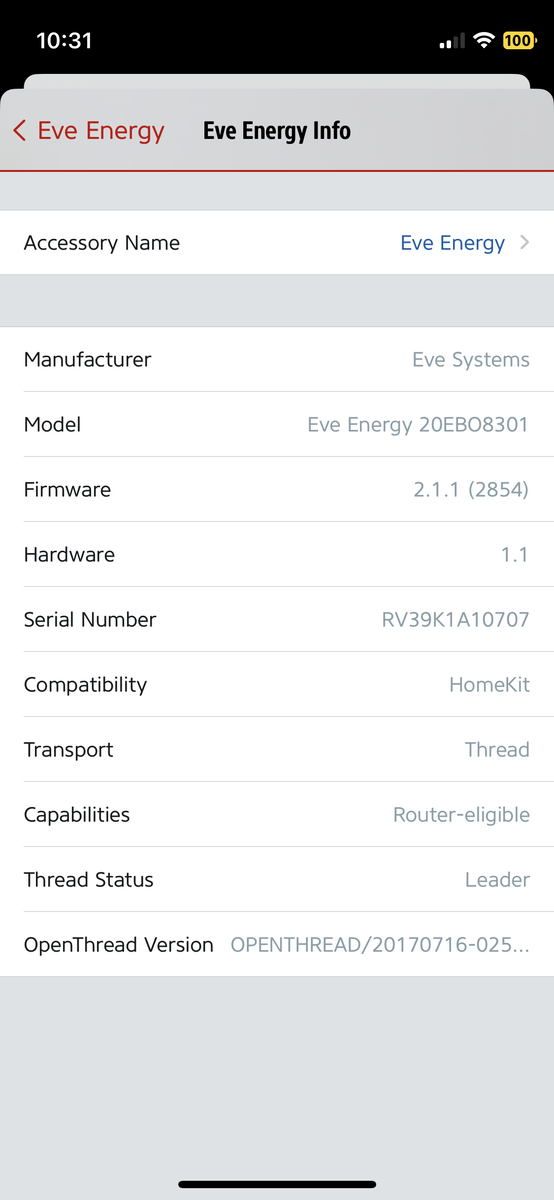Select the Compatibility HomeKit row
This screenshot has width=554, height=1200.
(x=277, y=684)
